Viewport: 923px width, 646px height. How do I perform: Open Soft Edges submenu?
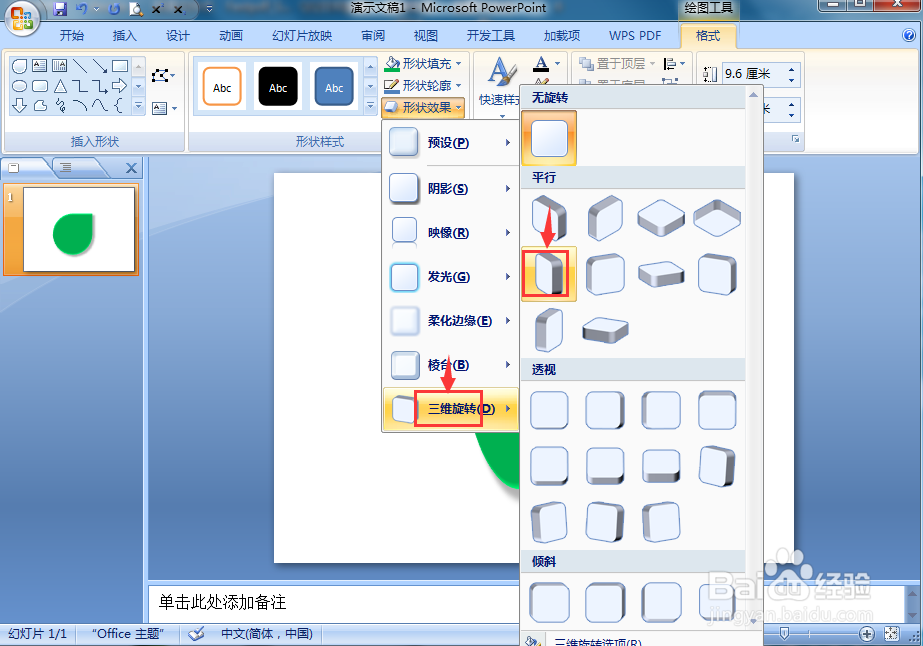450,321
